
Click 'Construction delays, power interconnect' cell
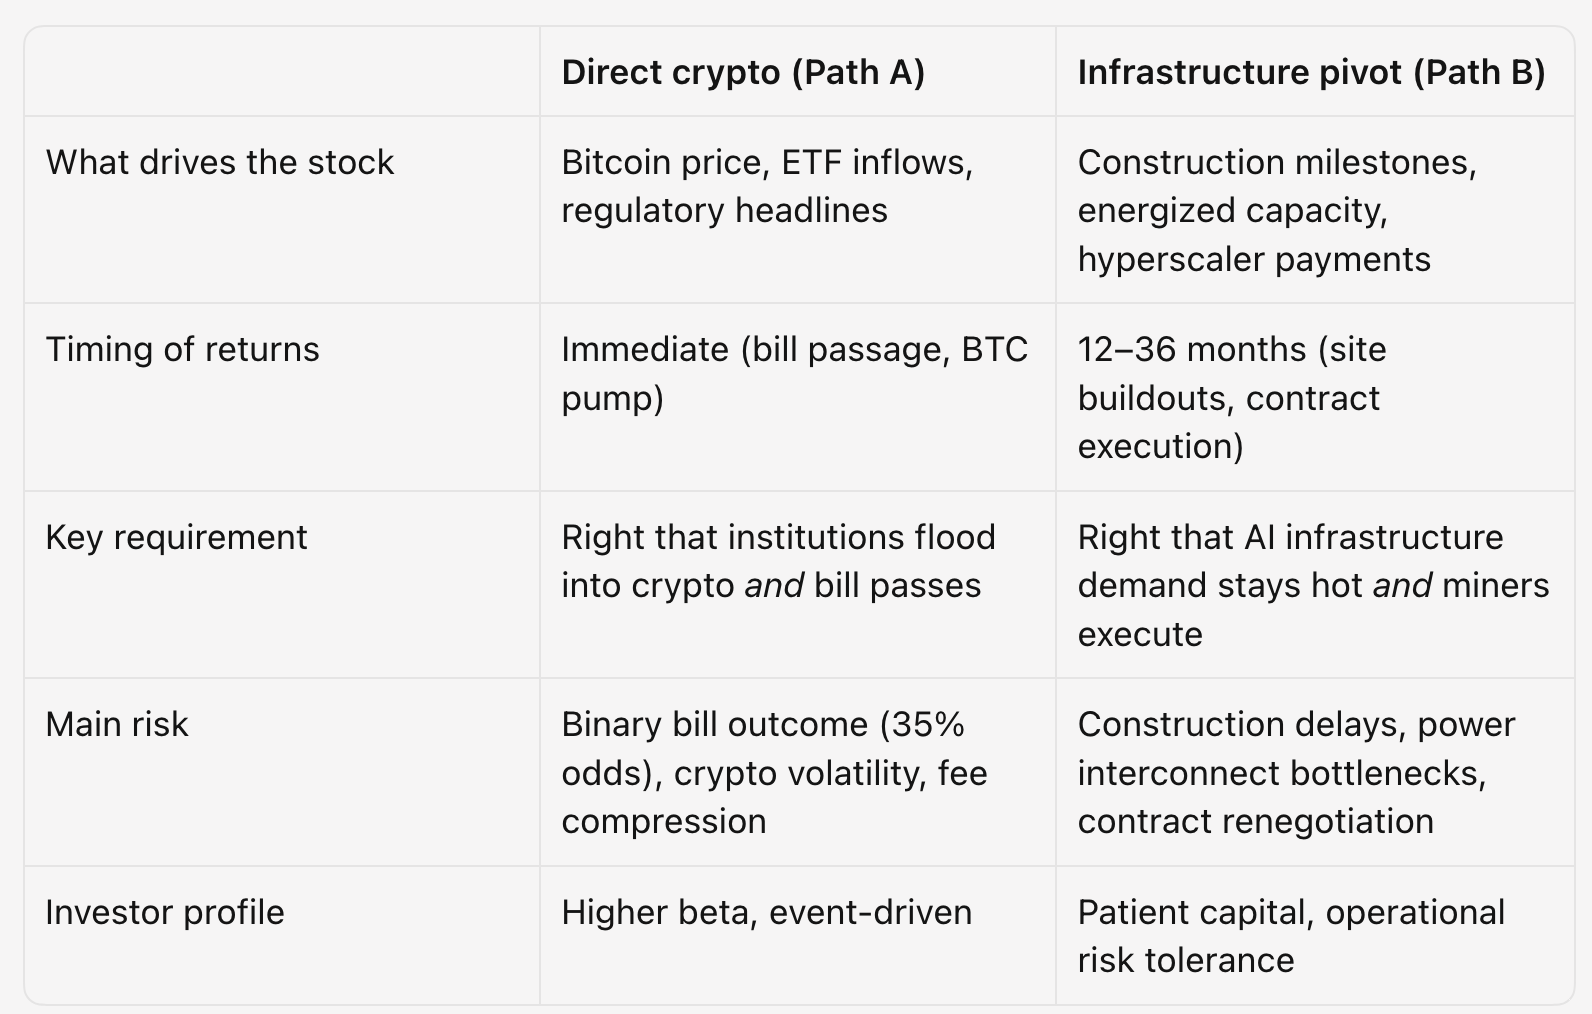pos(1314,772)
